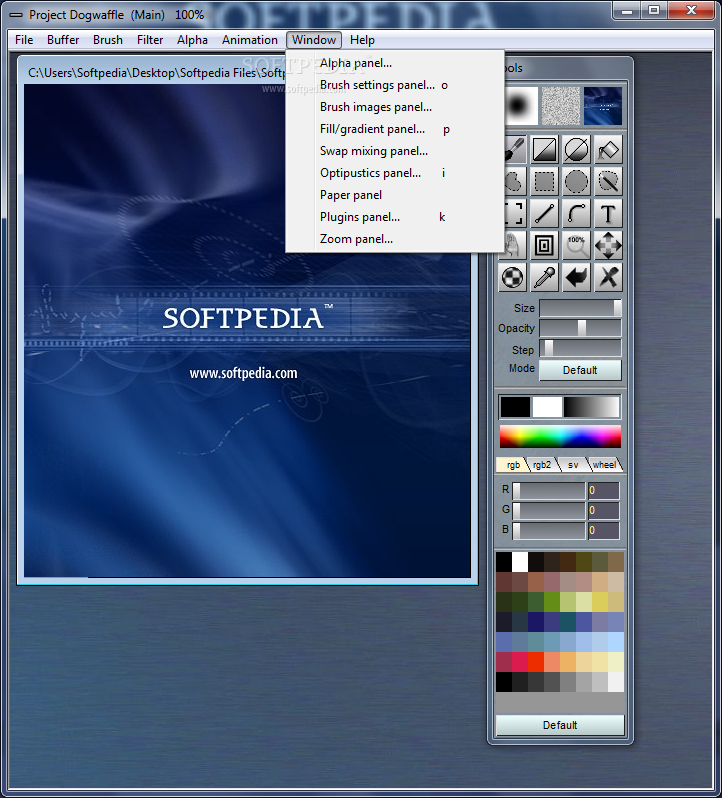Click the Project Dogwaffle system menu icon
The height and width of the screenshot is (798, 722).
[16, 15]
